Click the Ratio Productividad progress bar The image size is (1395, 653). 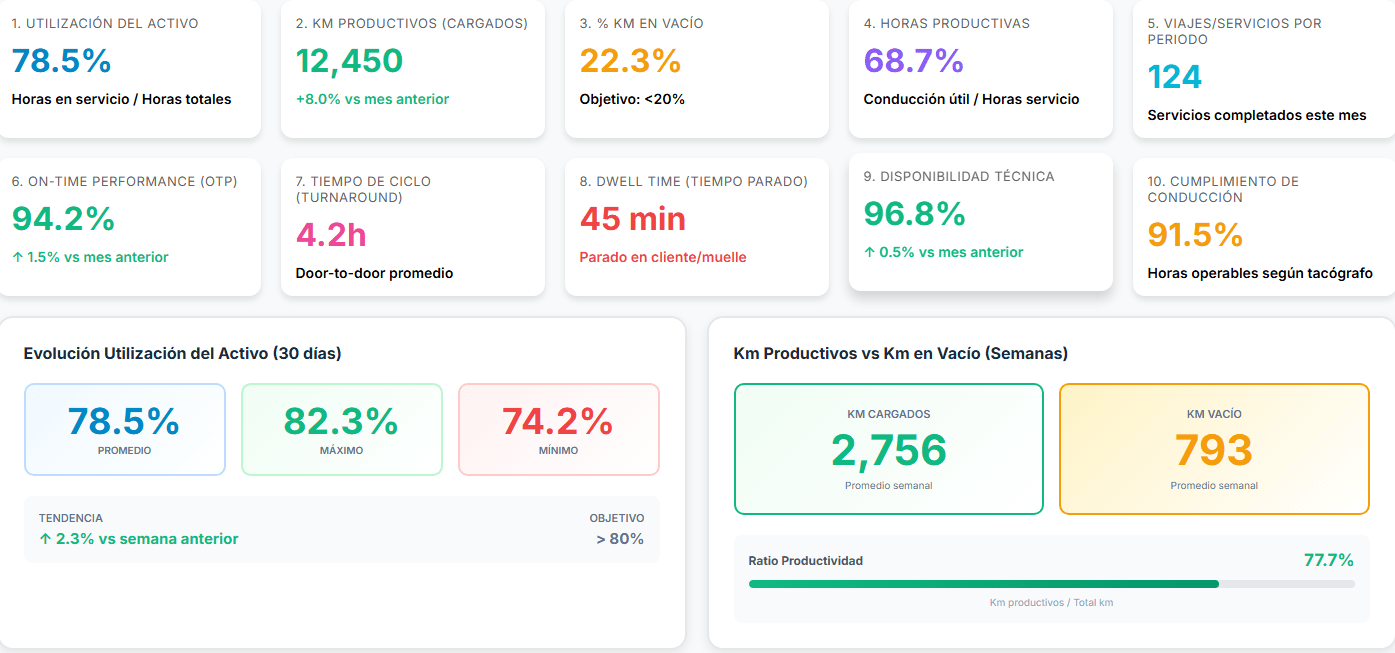(1051, 584)
